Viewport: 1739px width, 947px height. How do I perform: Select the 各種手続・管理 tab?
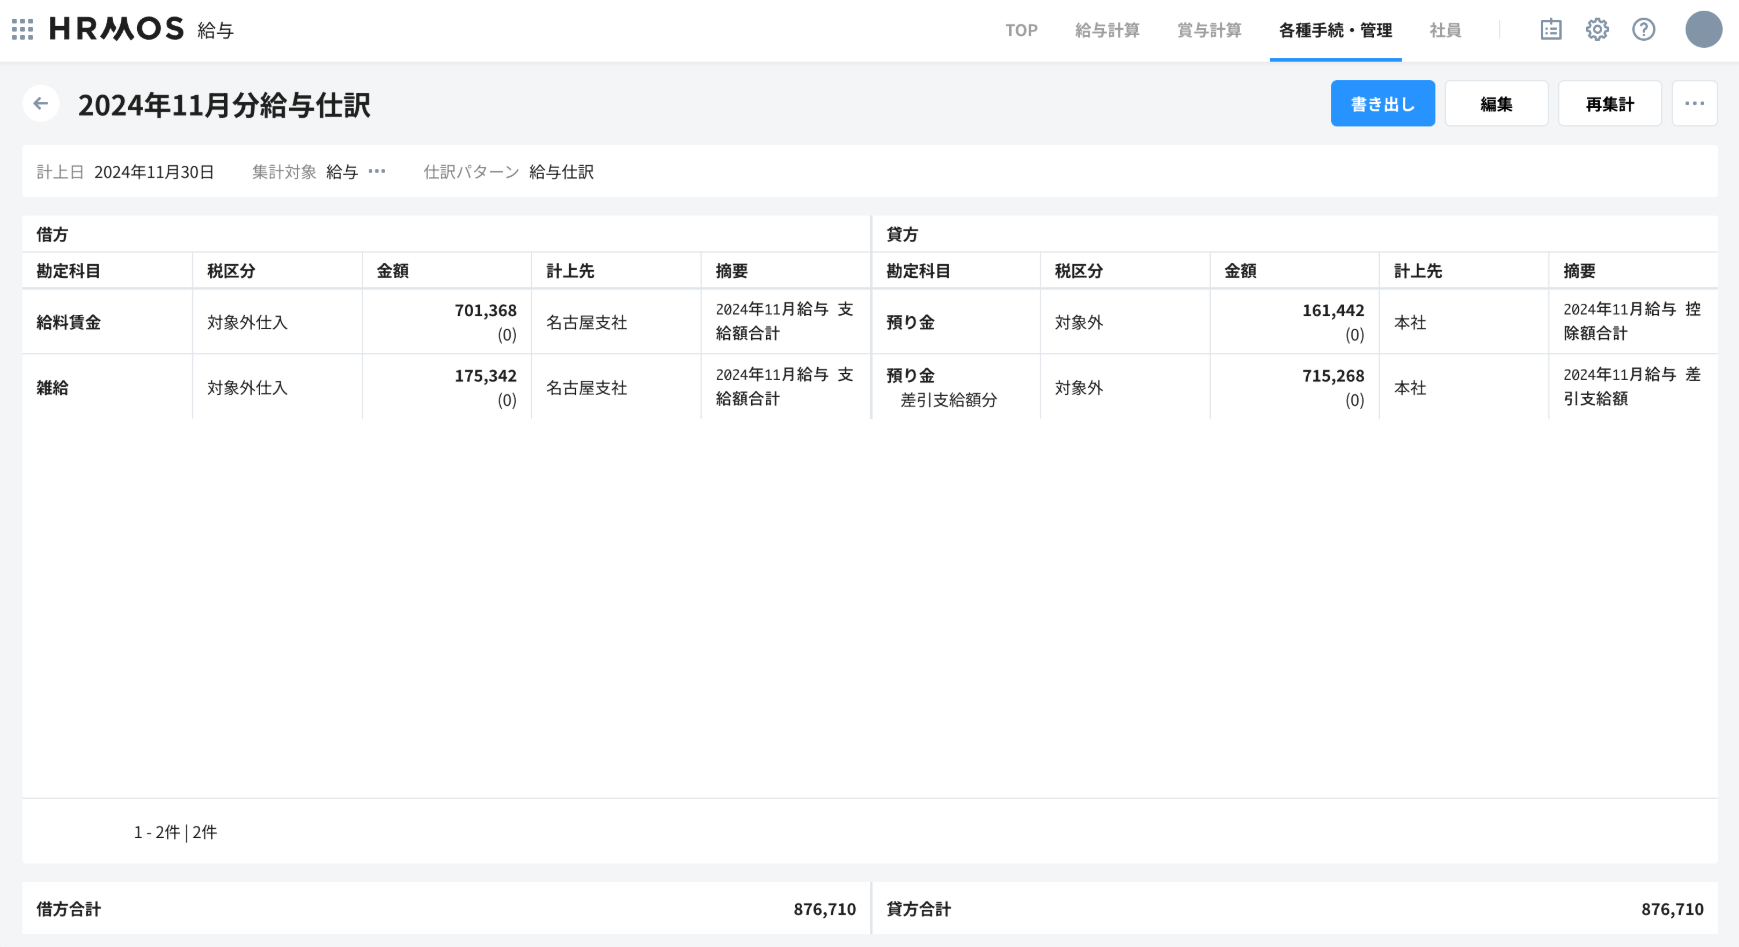click(x=1335, y=31)
